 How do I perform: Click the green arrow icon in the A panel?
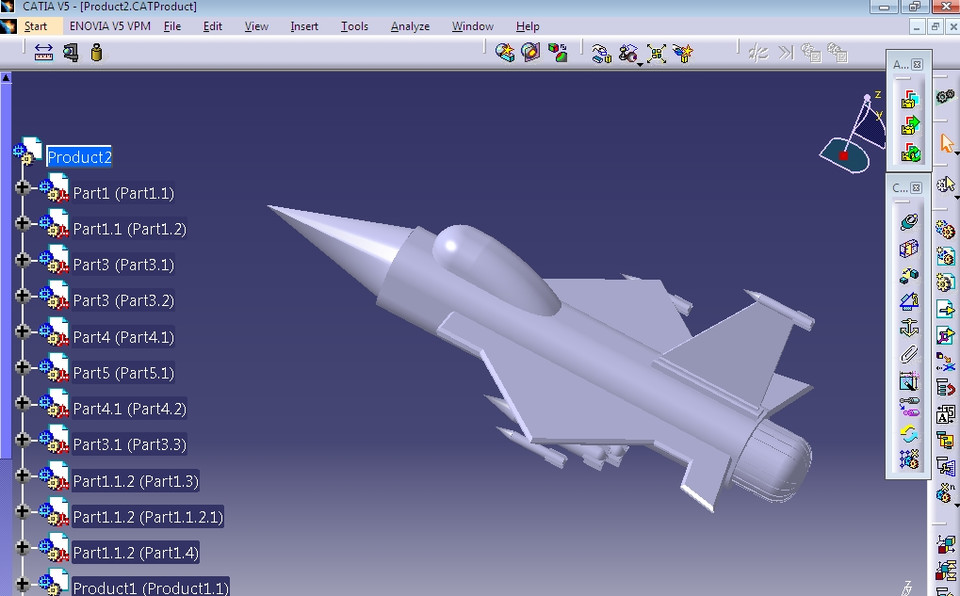pyautogui.click(x=909, y=125)
